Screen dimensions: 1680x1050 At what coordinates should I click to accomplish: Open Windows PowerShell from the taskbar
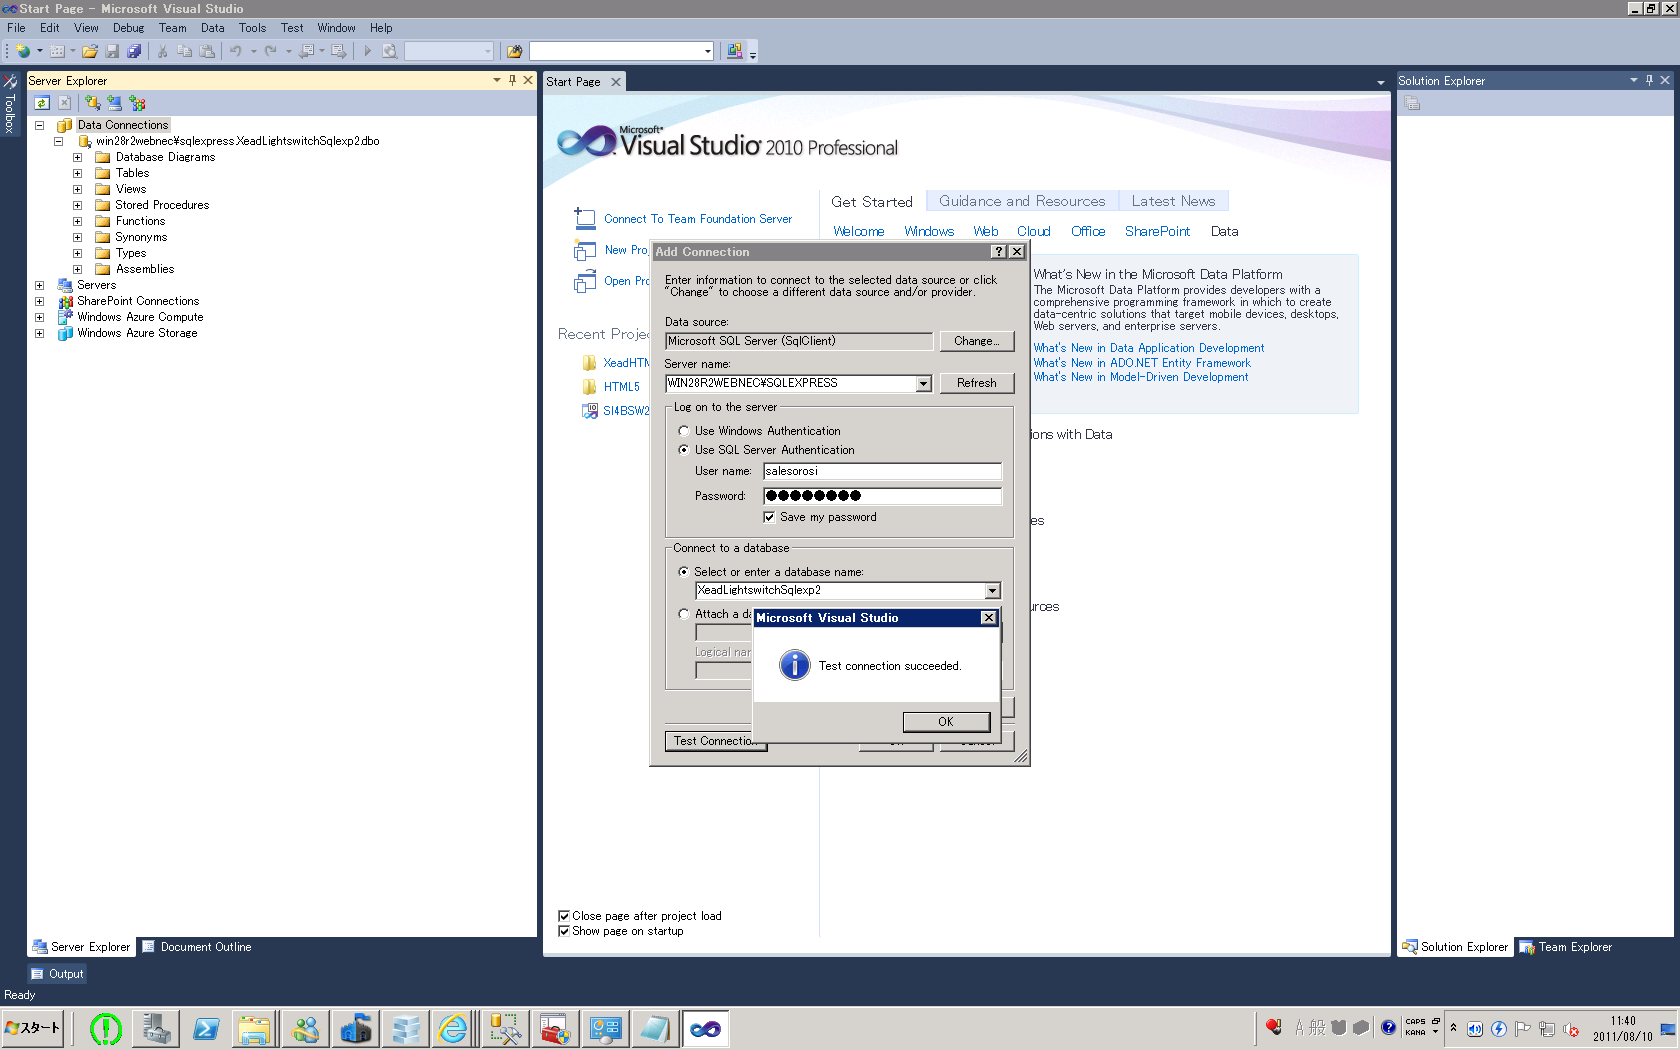click(206, 1028)
